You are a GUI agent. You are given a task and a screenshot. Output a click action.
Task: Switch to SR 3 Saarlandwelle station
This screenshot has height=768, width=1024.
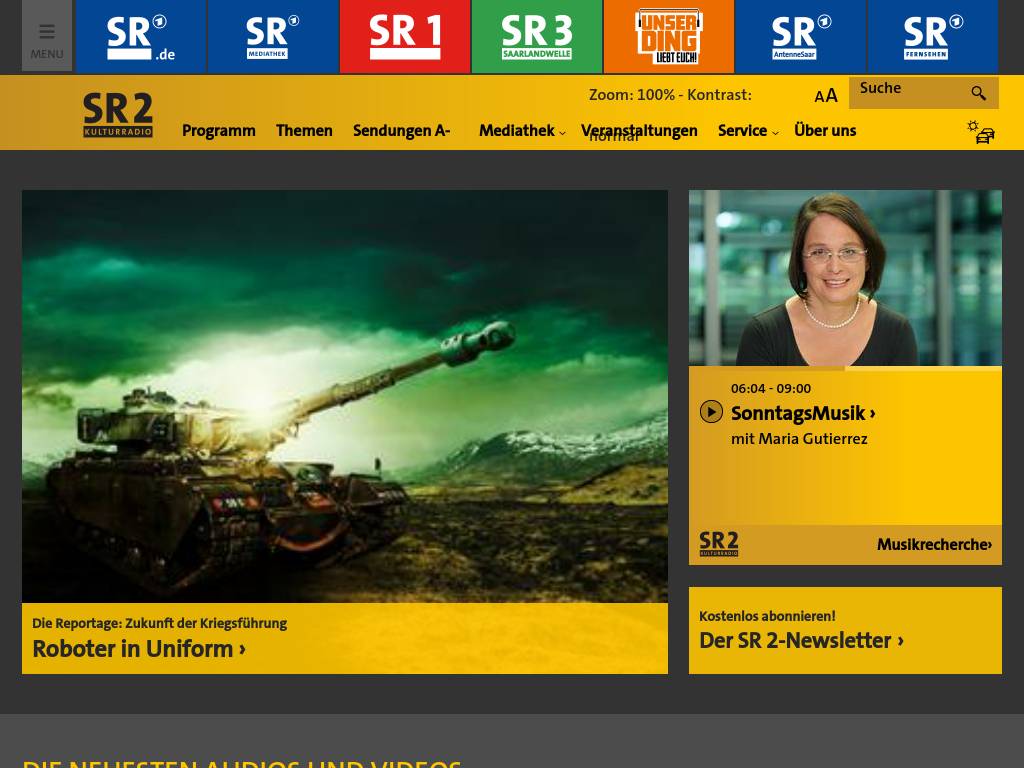536,37
